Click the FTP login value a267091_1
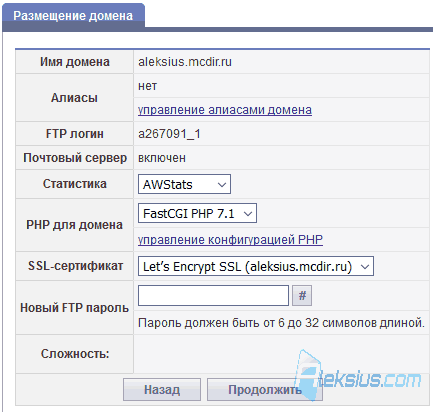The image size is (433, 412). tap(169, 134)
